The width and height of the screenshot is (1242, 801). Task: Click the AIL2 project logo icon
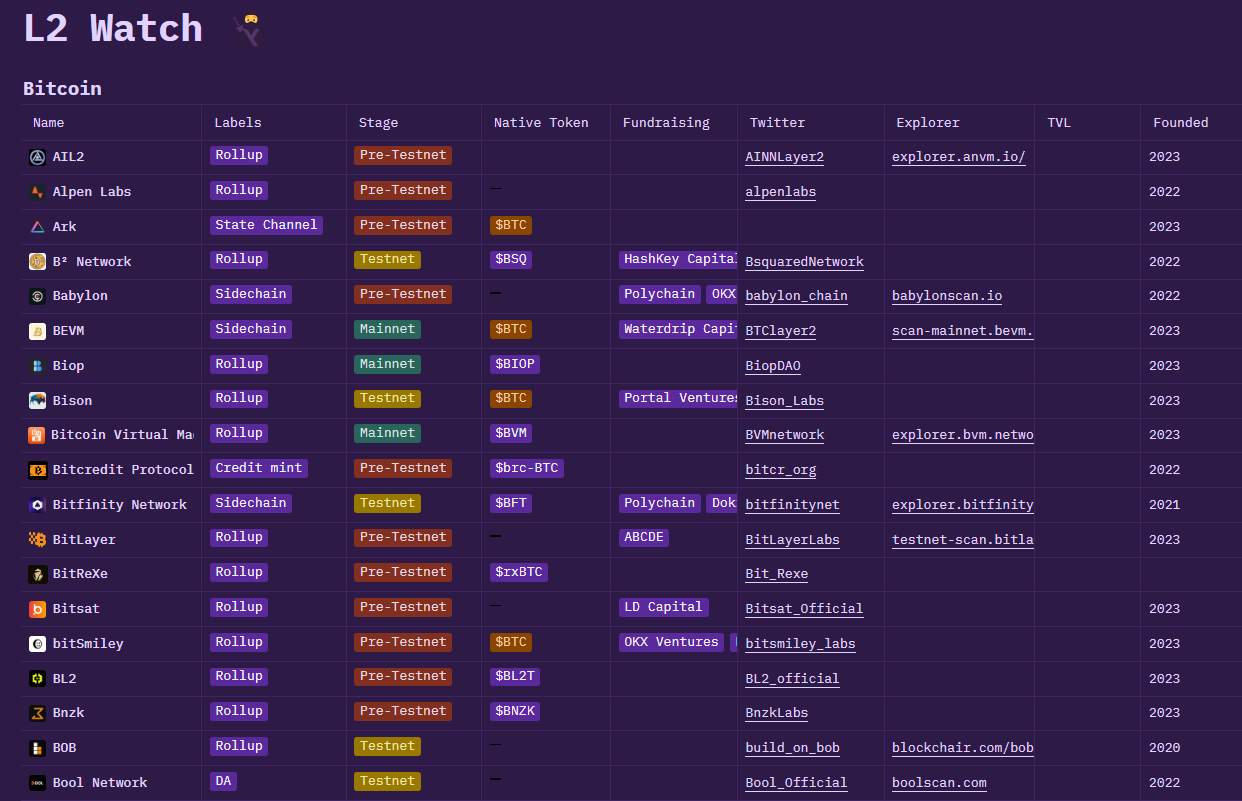pyautogui.click(x=37, y=157)
